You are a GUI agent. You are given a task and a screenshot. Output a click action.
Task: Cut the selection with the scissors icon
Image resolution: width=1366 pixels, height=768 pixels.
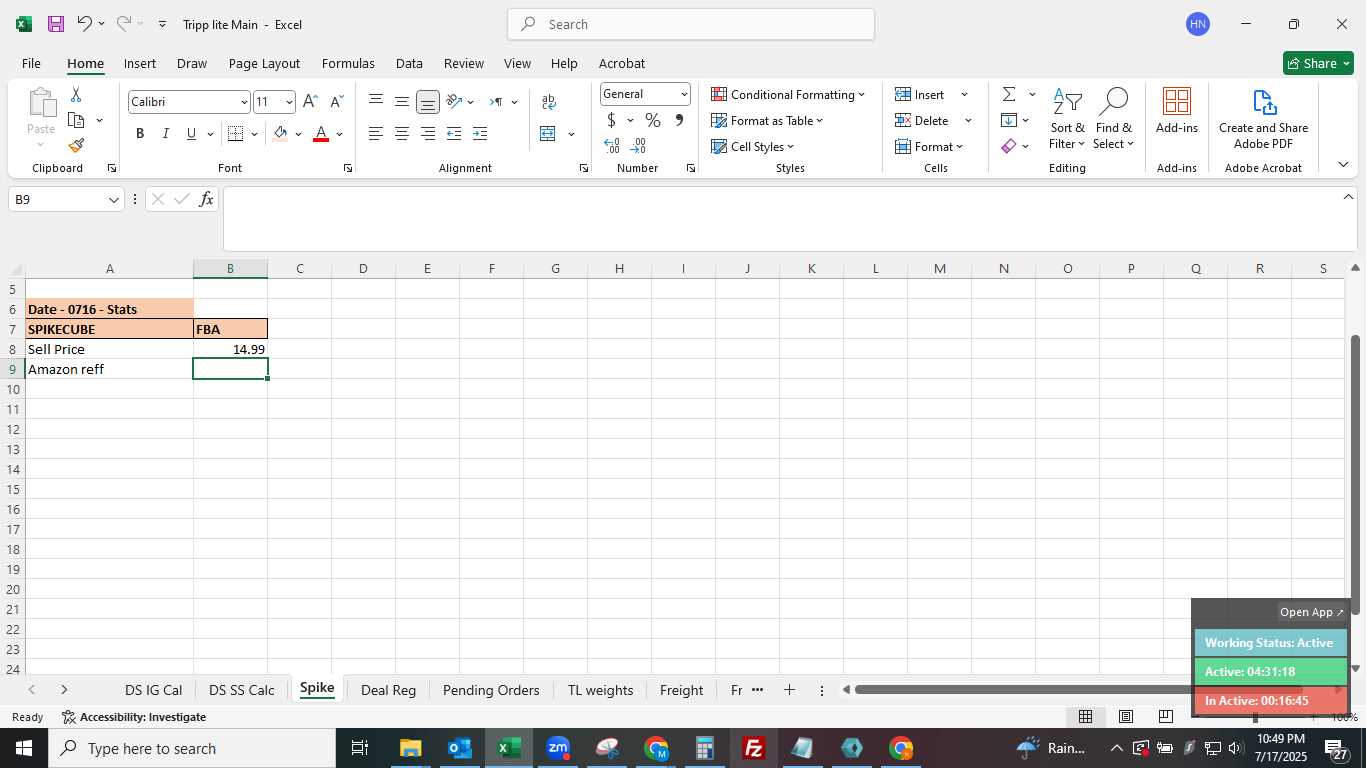pyautogui.click(x=76, y=95)
